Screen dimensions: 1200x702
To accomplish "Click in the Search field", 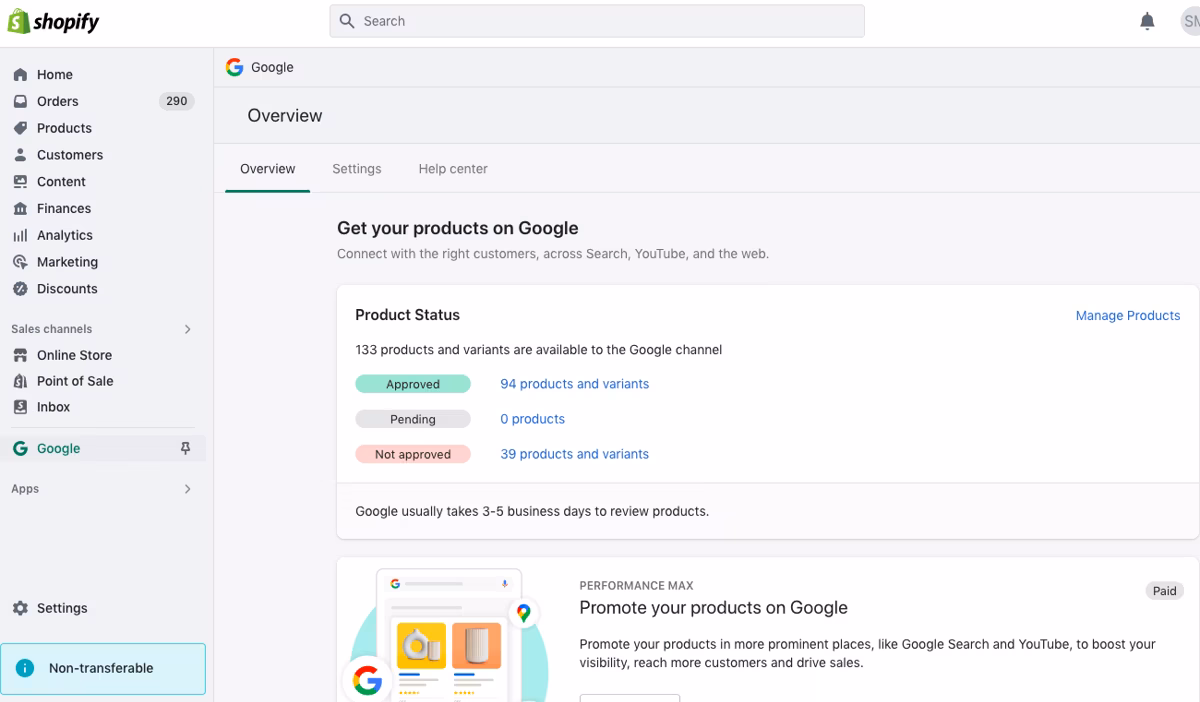I will point(597,21).
